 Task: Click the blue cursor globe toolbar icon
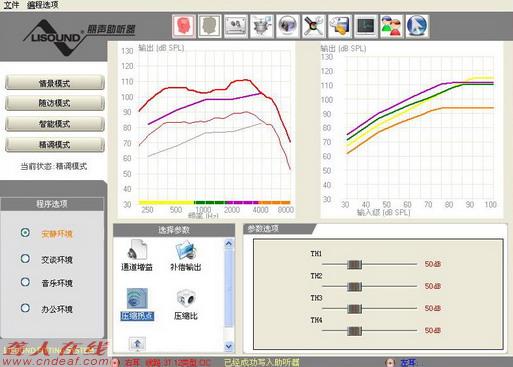point(418,26)
